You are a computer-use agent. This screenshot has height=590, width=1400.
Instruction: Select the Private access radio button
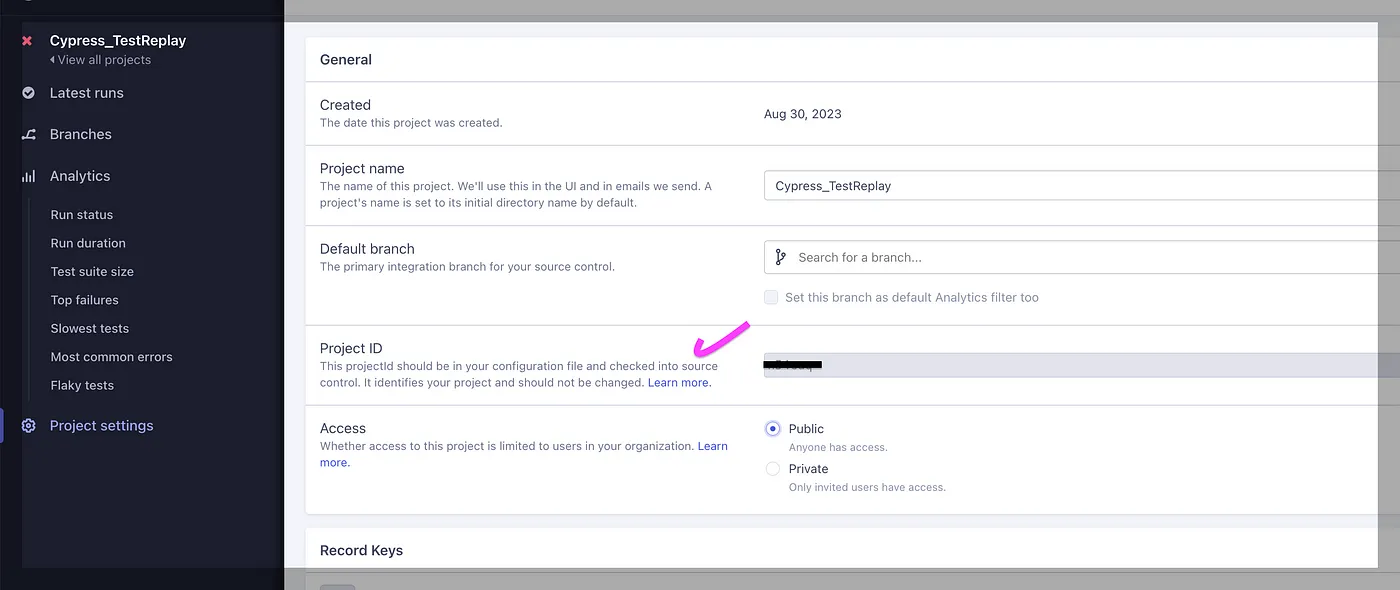(x=772, y=469)
